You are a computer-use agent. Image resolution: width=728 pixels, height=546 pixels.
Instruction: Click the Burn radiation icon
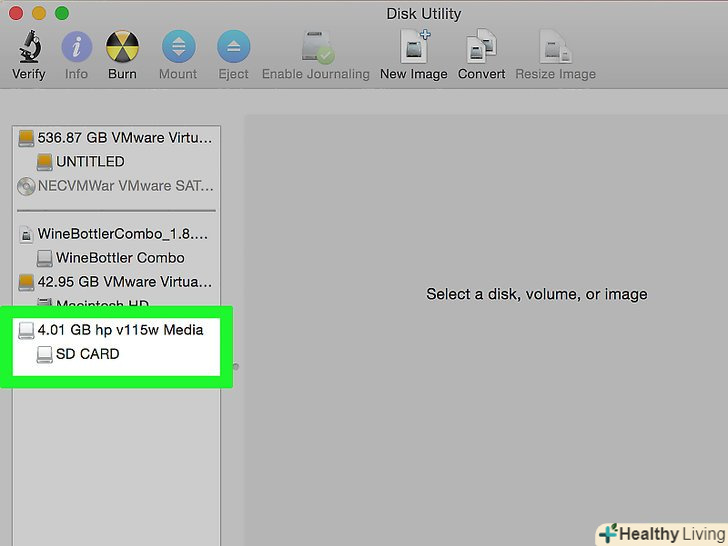pos(123,47)
